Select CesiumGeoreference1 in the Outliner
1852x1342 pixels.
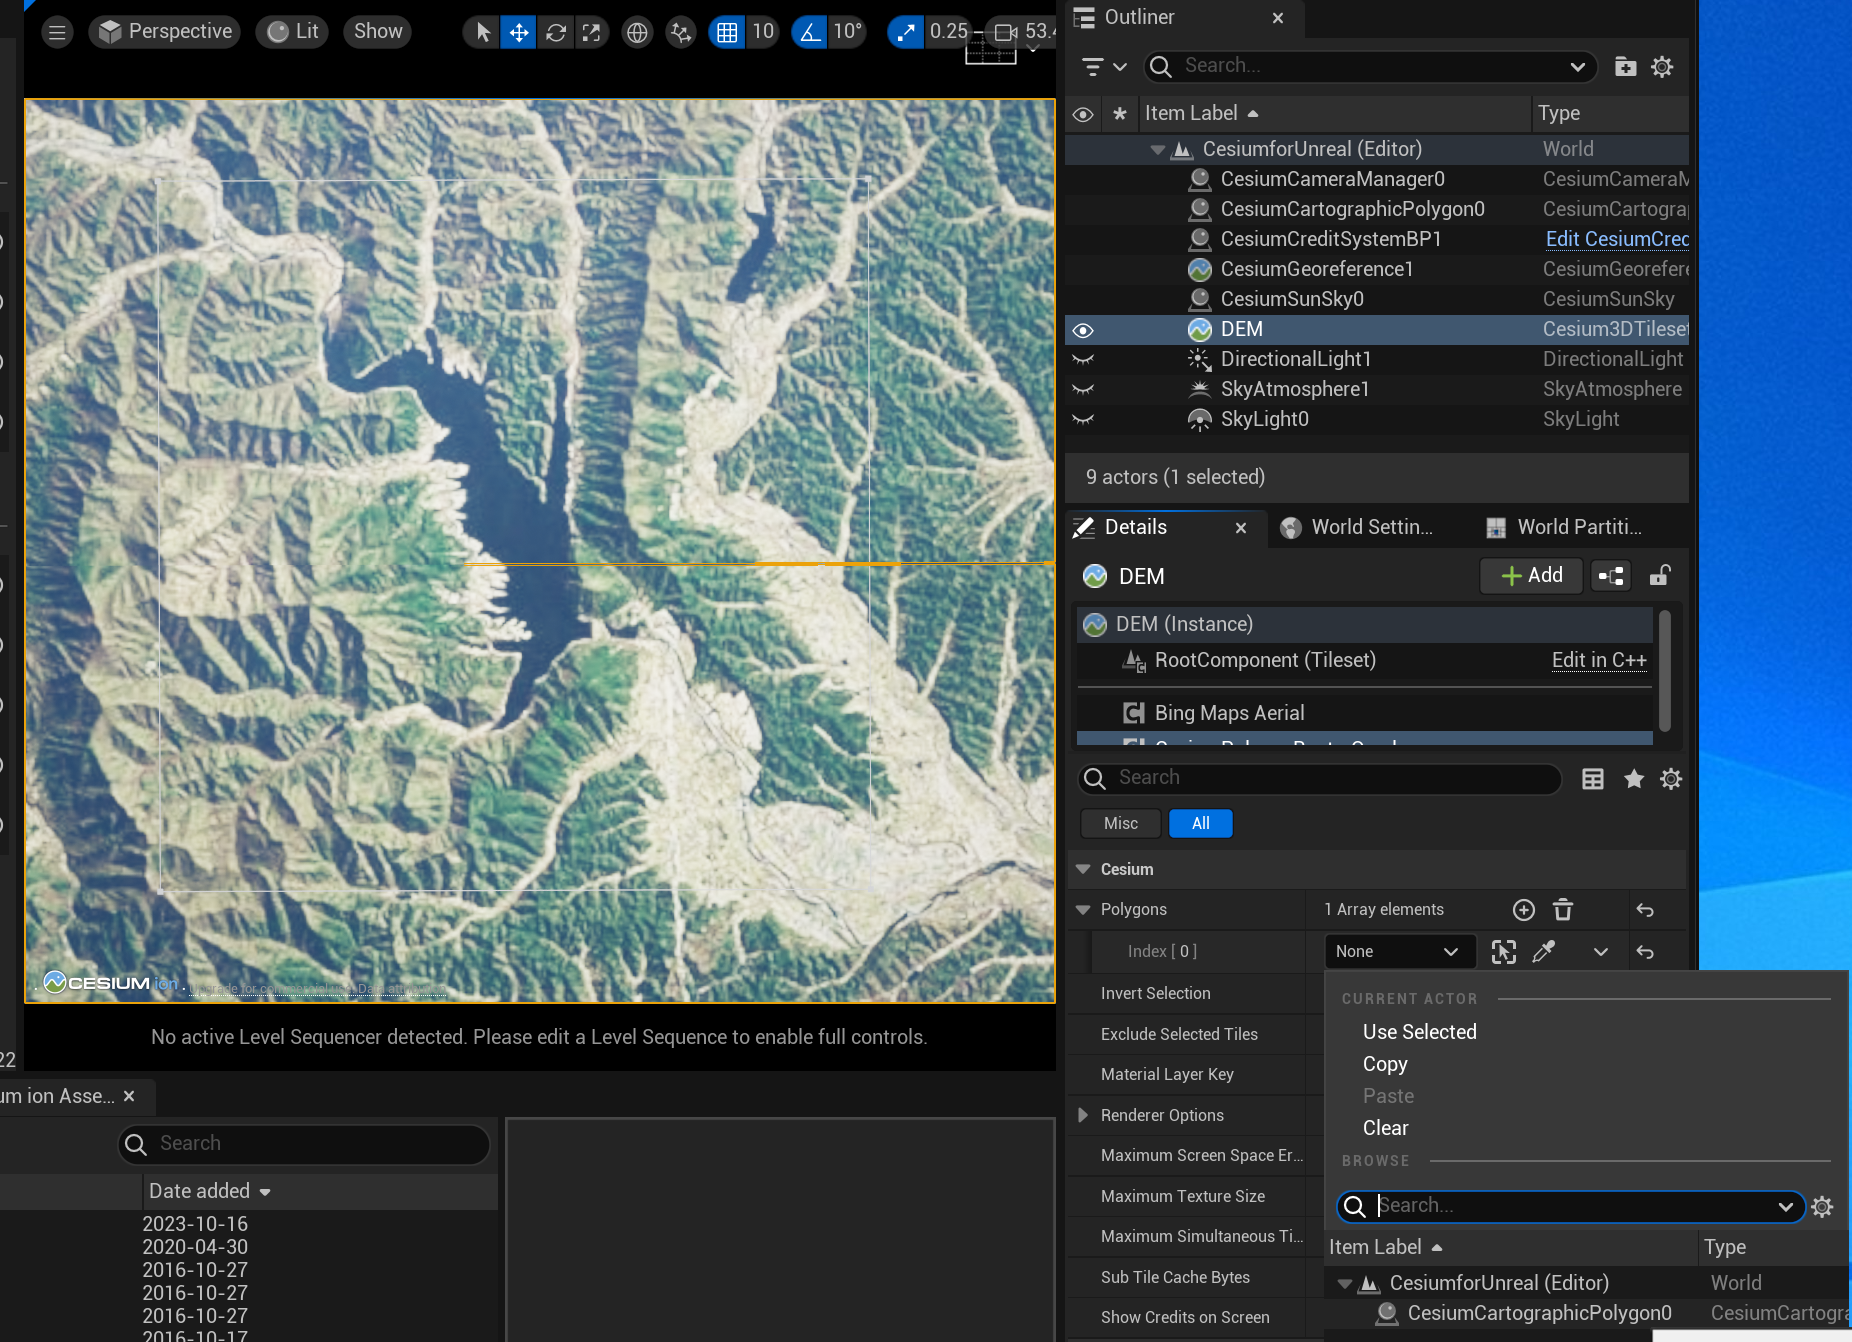(x=1316, y=269)
